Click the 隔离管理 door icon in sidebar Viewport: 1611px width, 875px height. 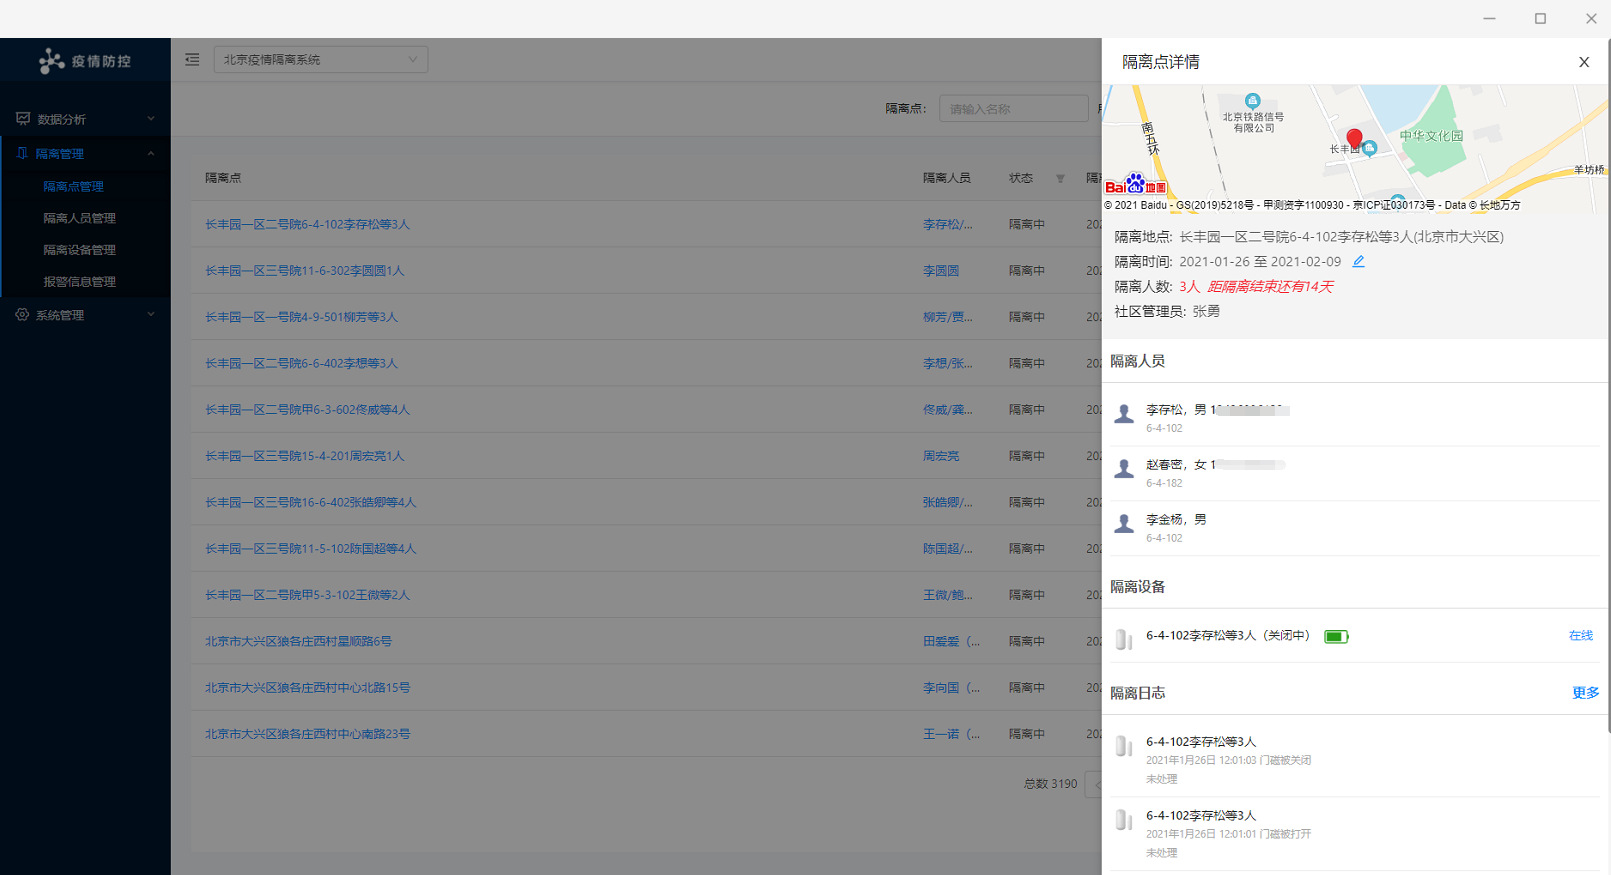22,154
